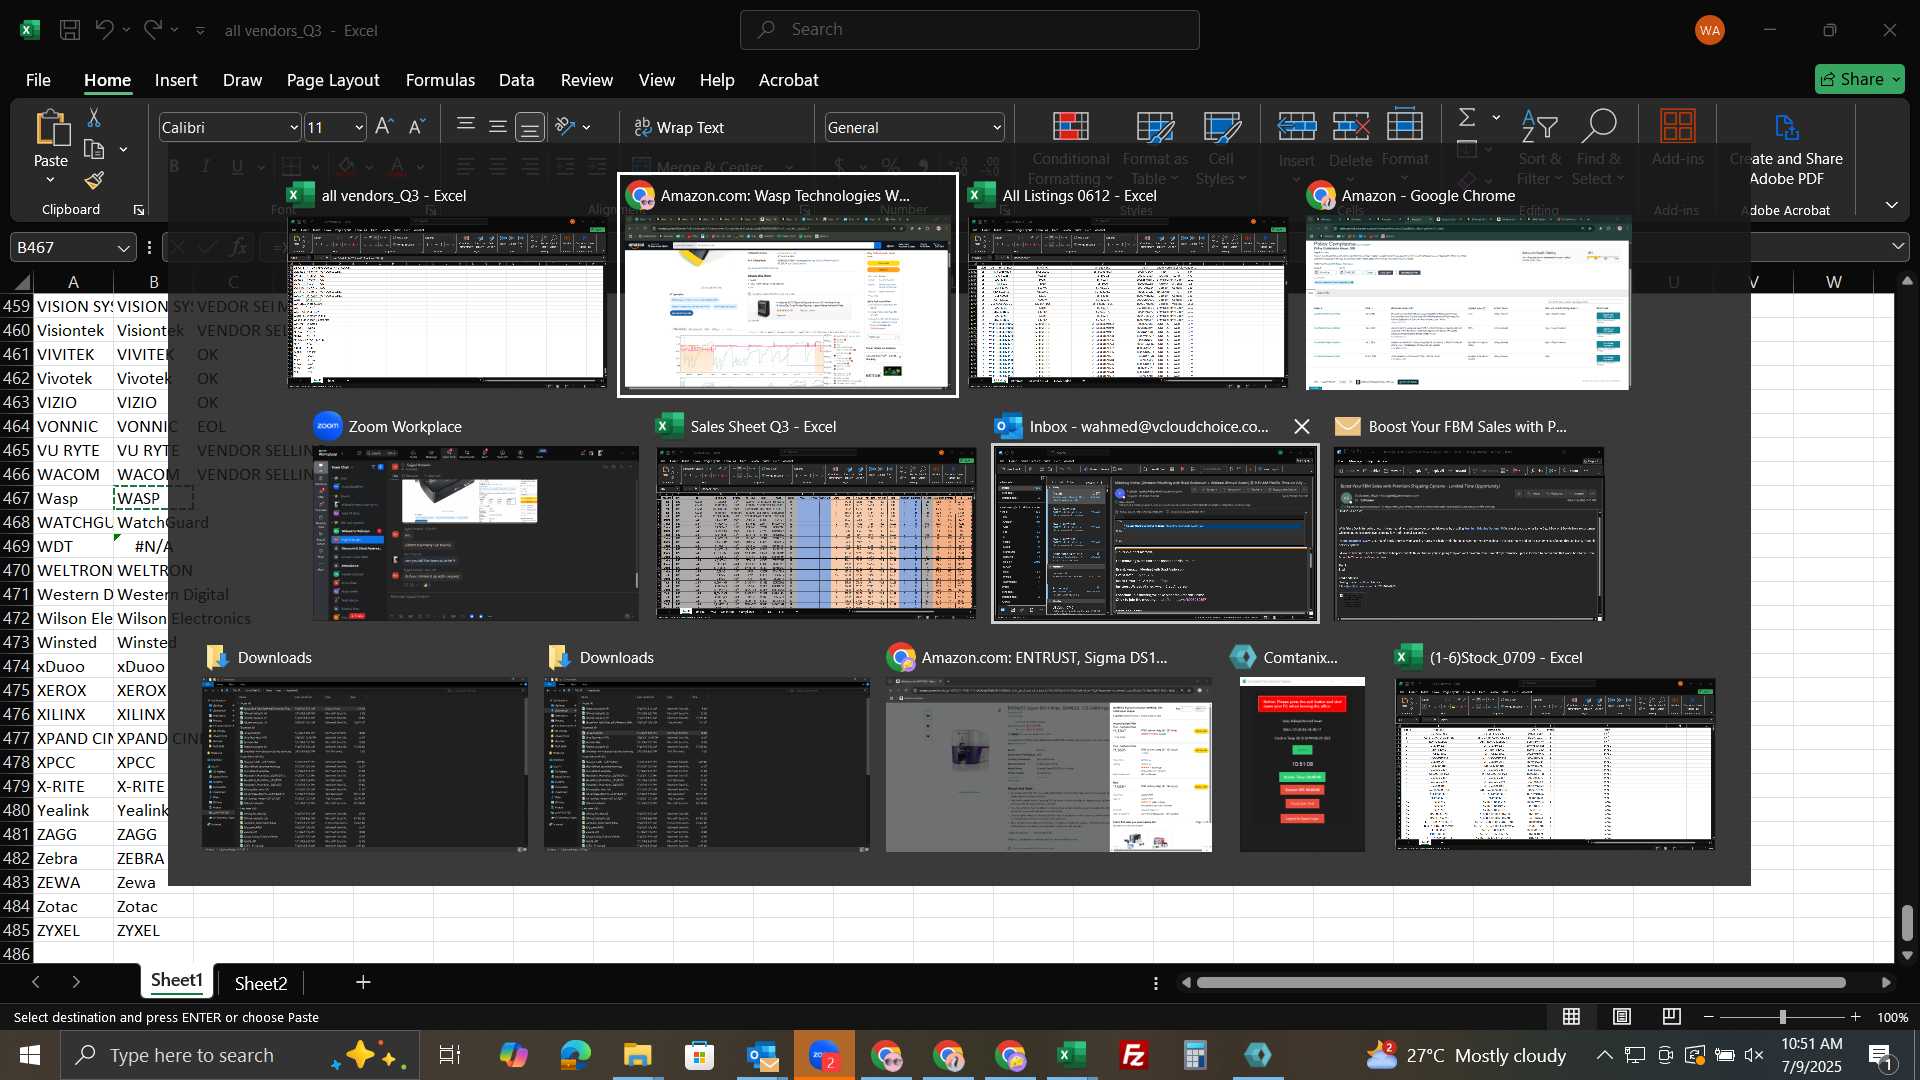Switch to All Listings 0612 Excel thumbnail
Viewport: 1920px width, 1080px height.
pyautogui.click(x=1128, y=302)
